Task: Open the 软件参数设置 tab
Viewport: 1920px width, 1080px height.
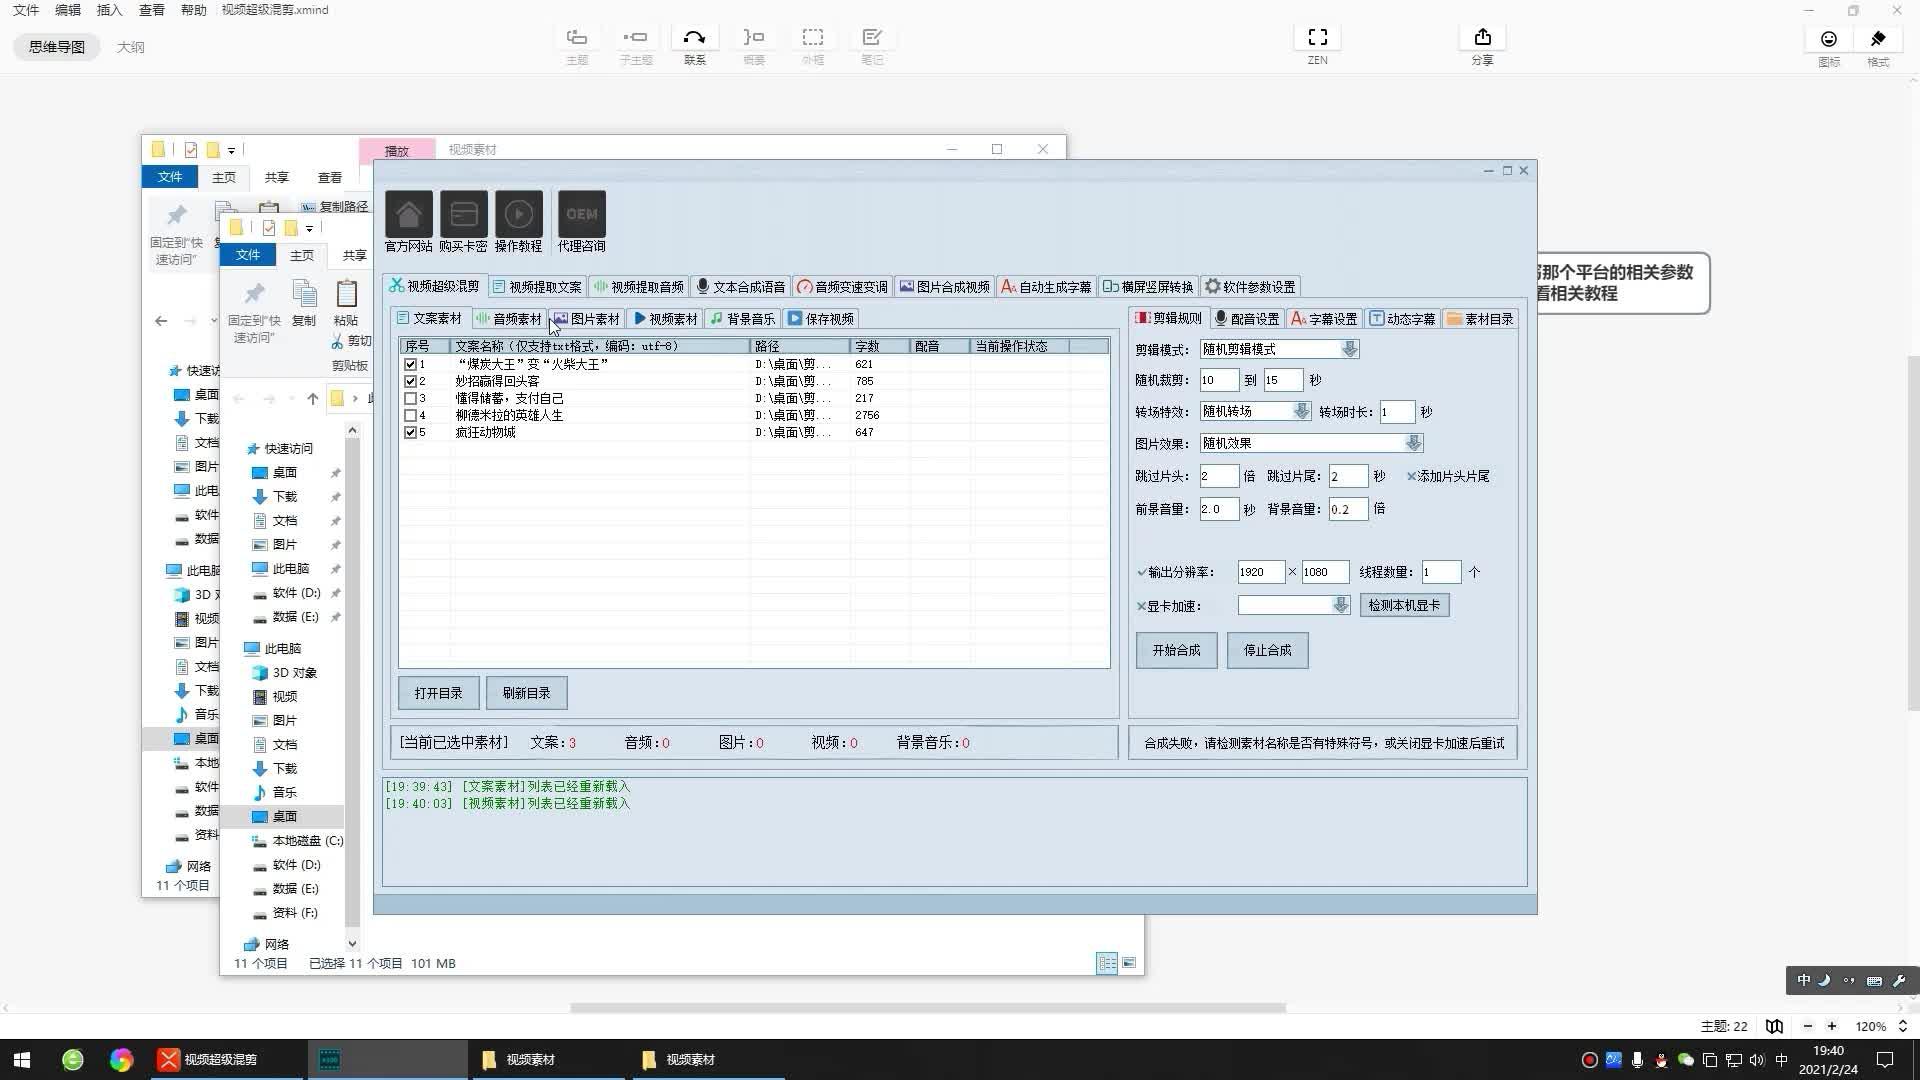Action: coord(1250,286)
